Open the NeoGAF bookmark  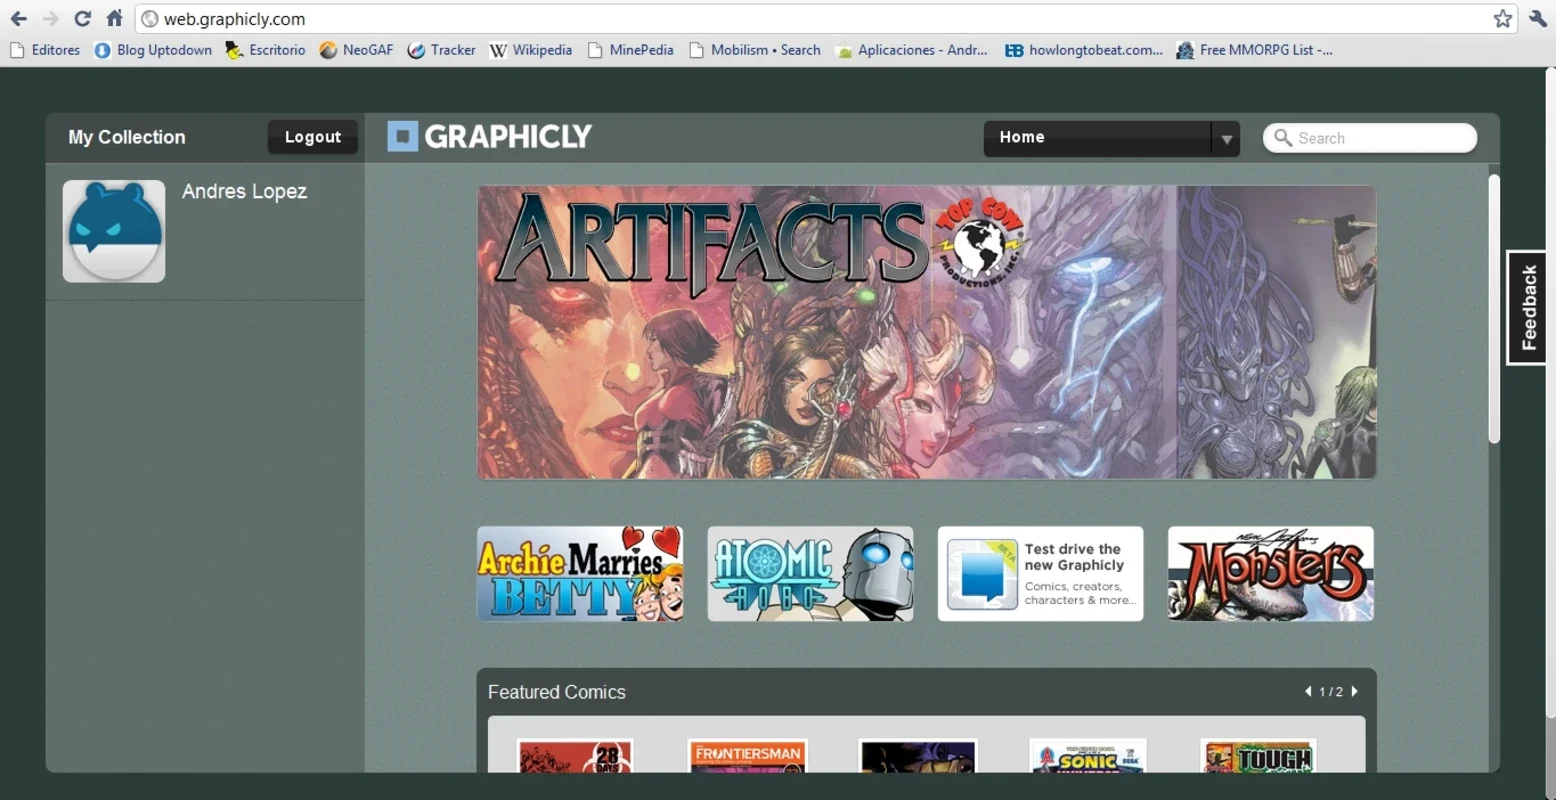357,50
